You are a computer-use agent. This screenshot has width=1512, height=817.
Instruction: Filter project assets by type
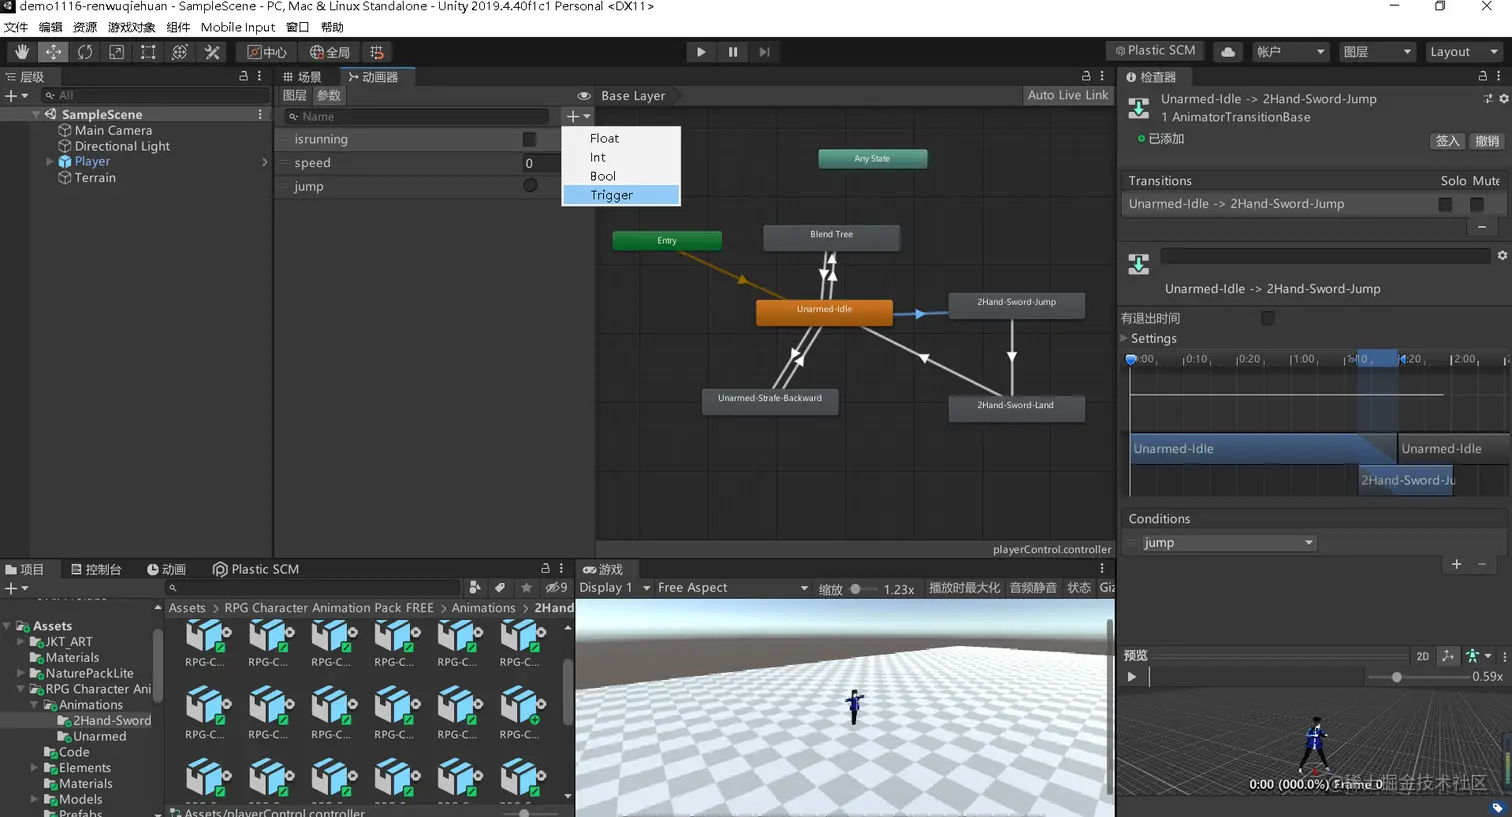tap(475, 588)
